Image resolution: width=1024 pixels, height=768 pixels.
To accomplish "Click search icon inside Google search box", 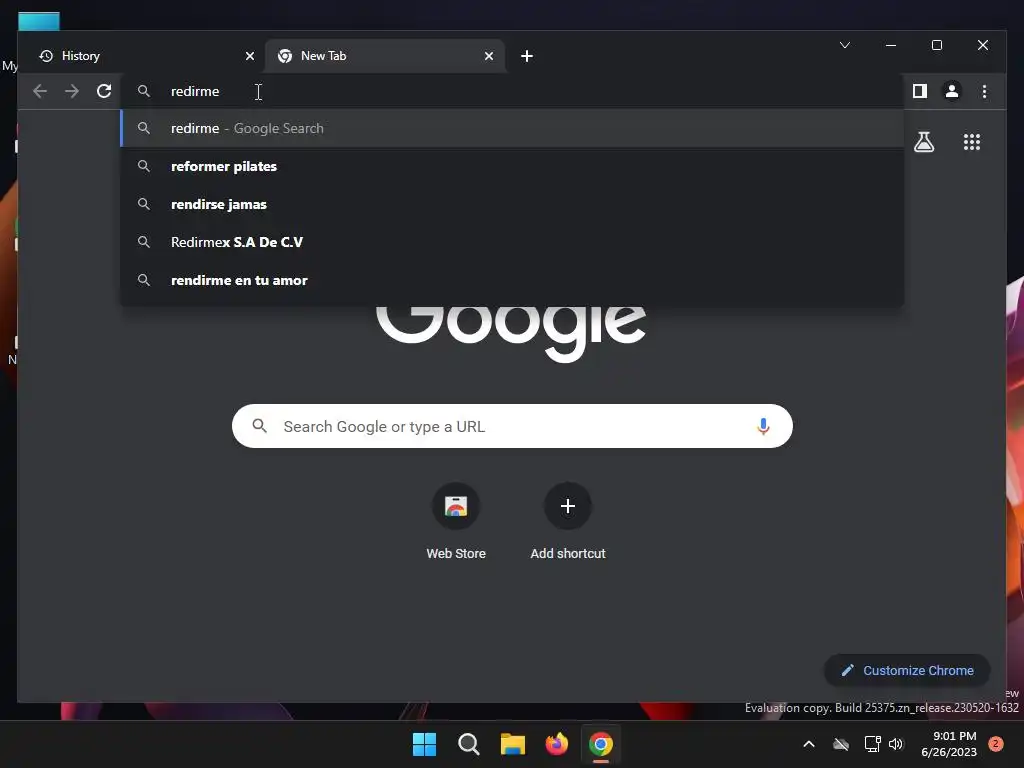I will [259, 426].
